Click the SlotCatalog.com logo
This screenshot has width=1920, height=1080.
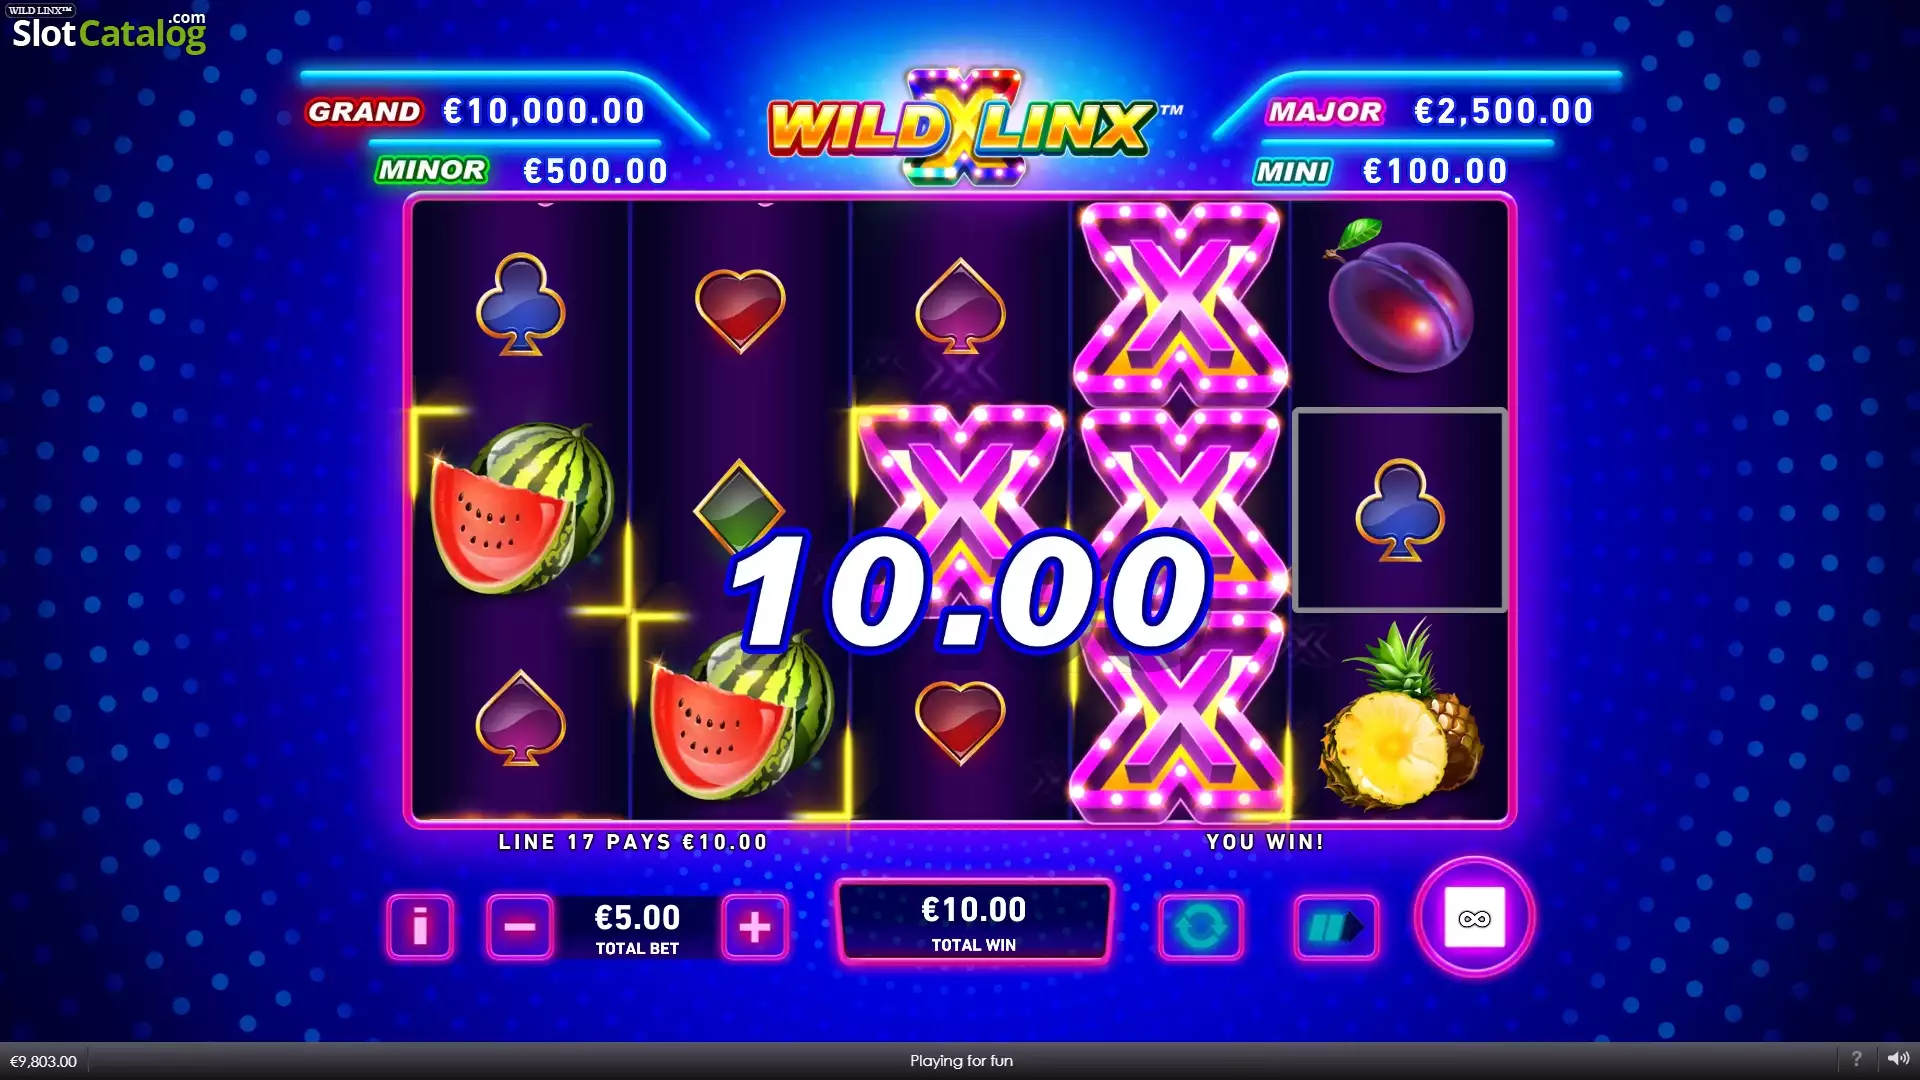[108, 30]
